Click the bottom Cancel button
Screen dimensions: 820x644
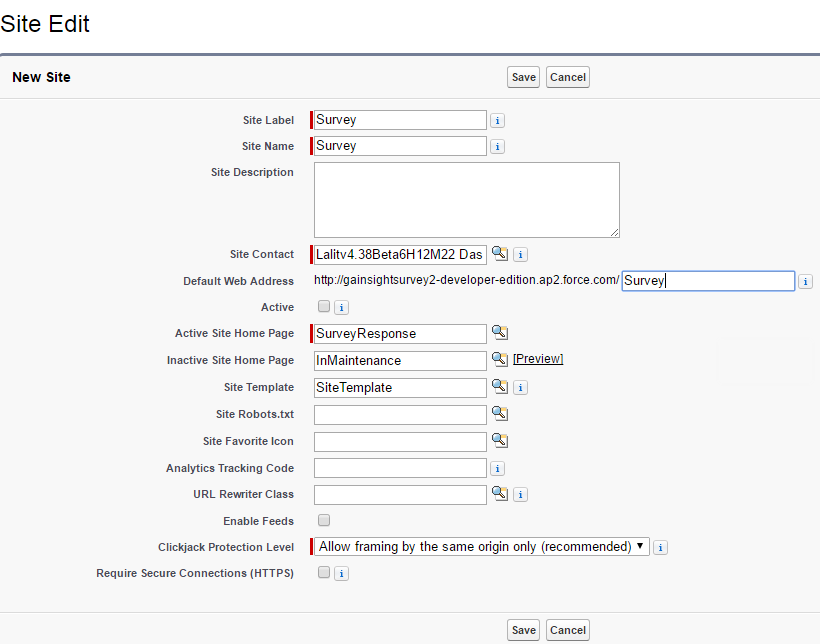567,630
